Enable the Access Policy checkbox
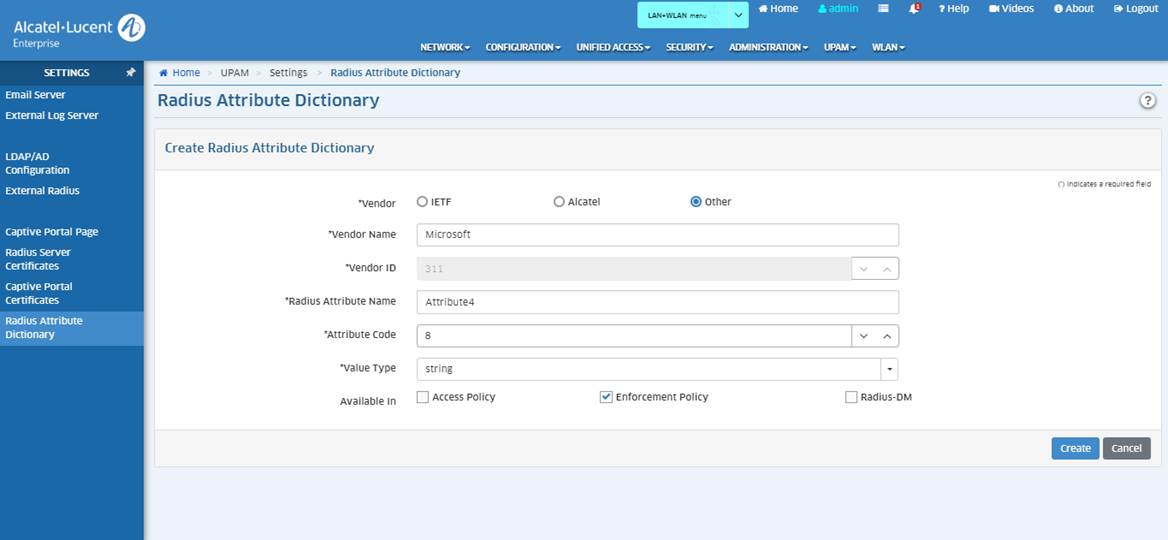The image size is (1168, 540). click(423, 397)
